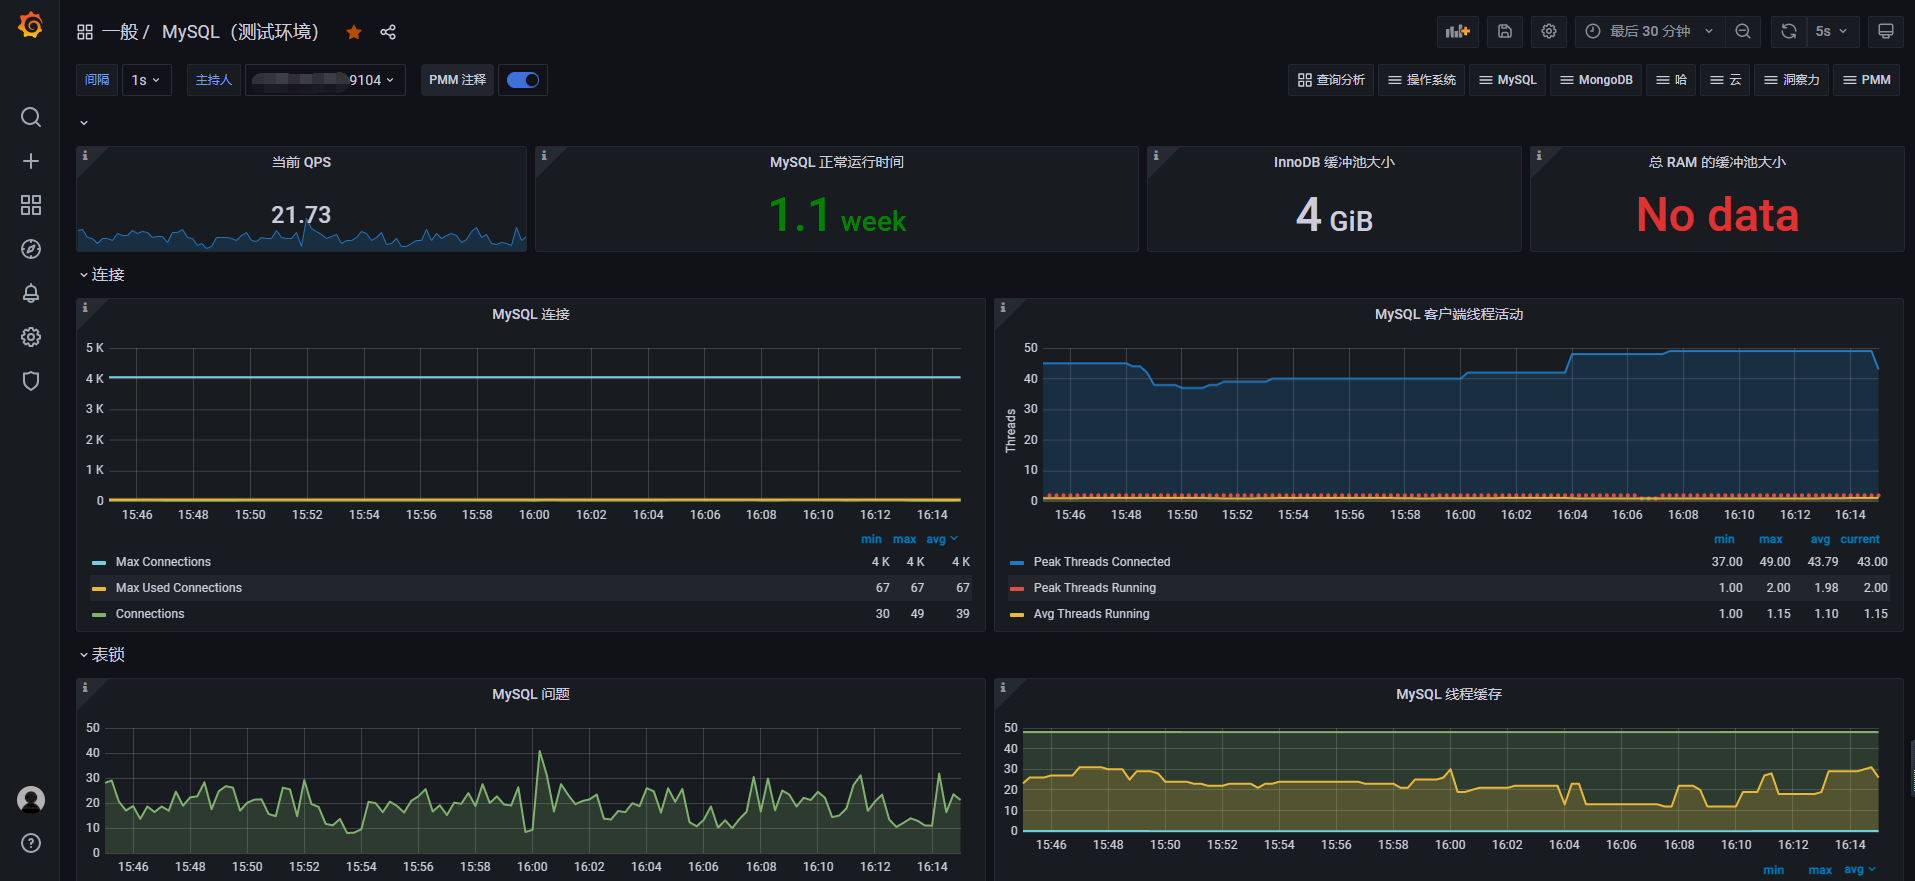Show info for MySQL 问题 panel
This screenshot has width=1915, height=881.
point(85,687)
